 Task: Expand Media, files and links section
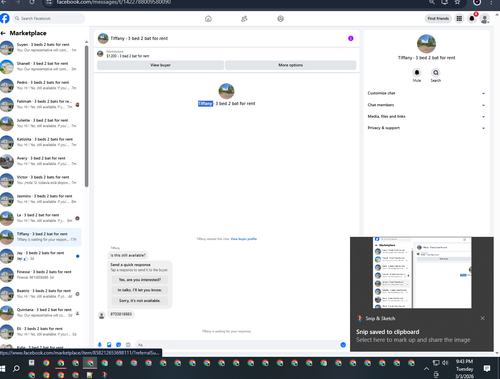tap(426, 116)
